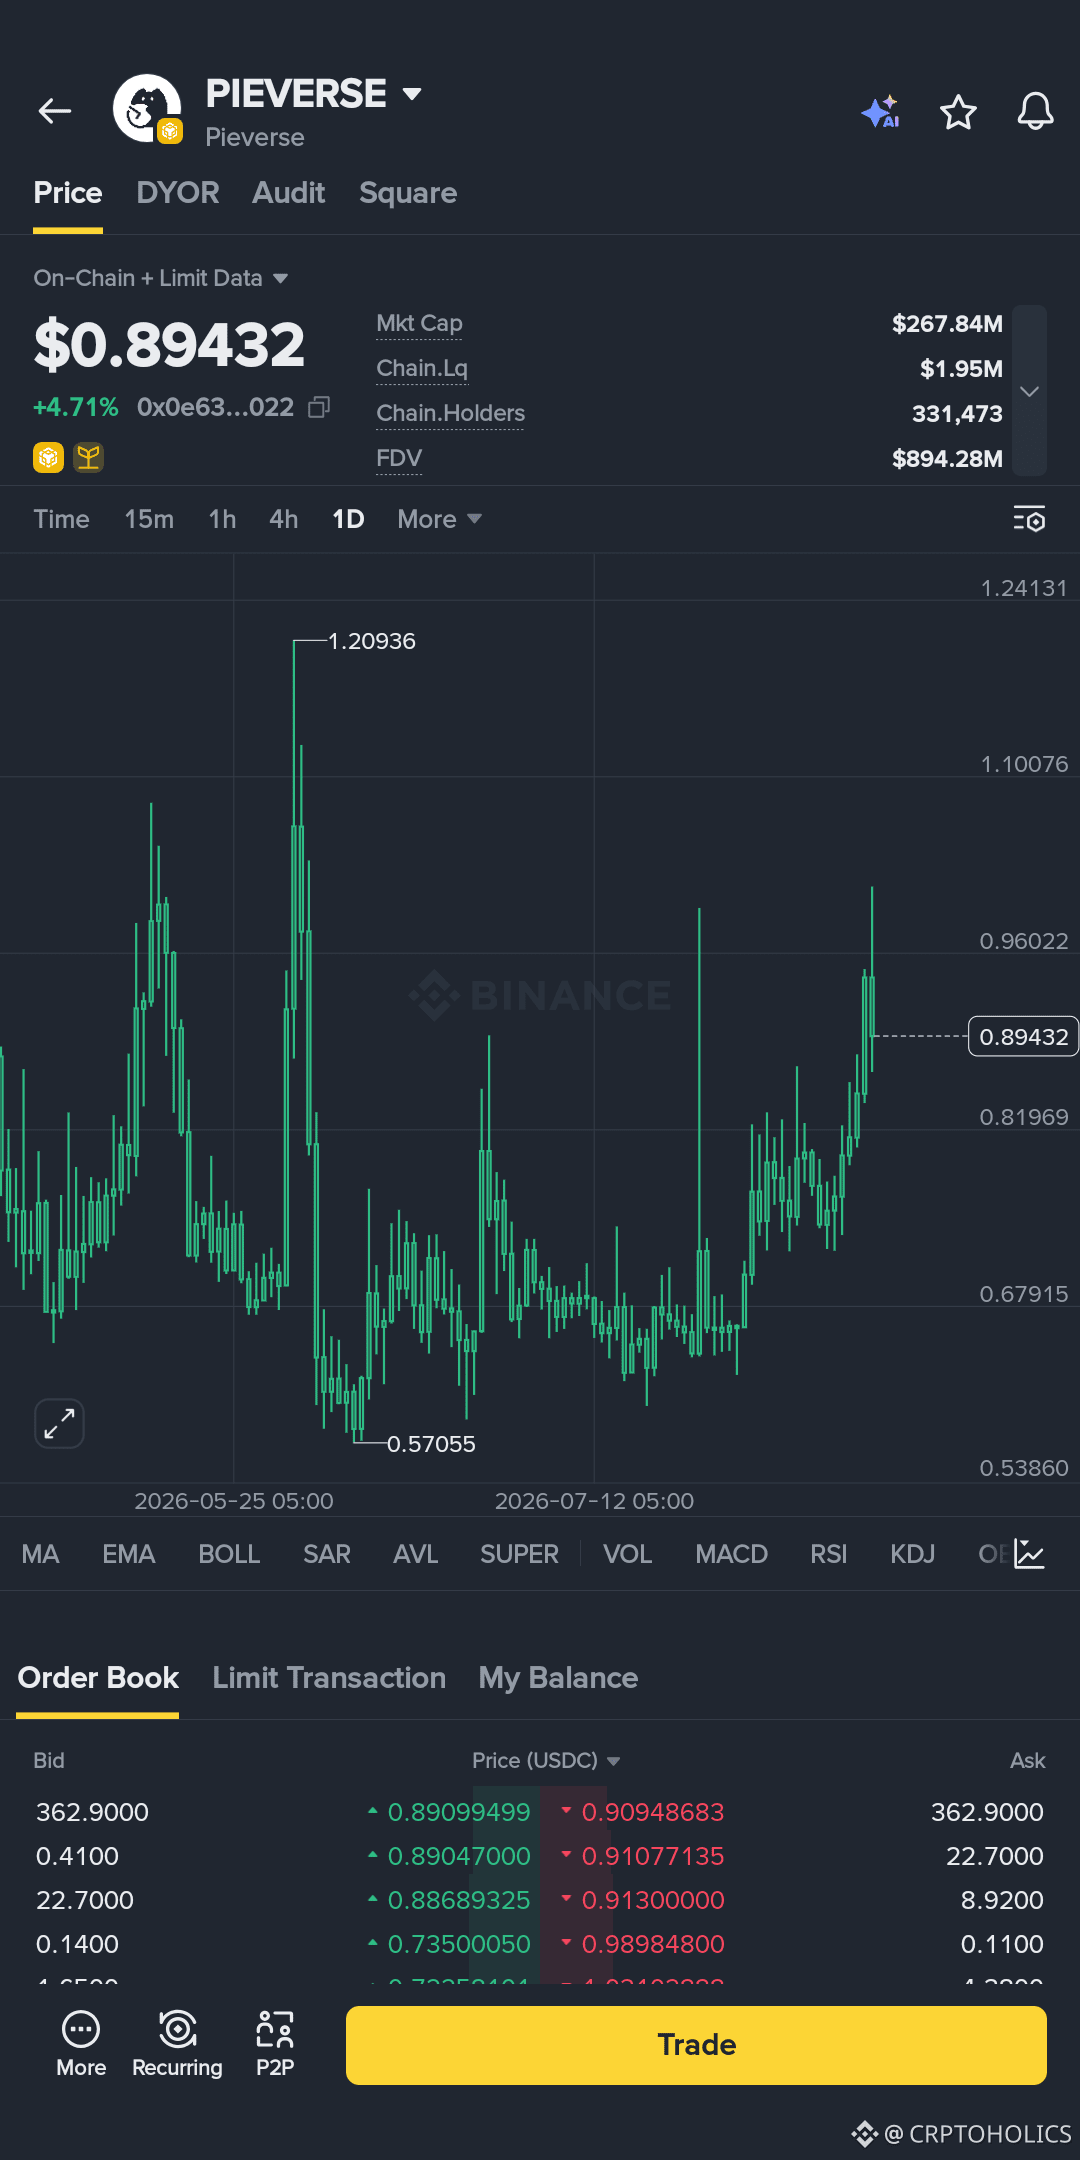Add PIEVERSE to favorites with star icon
This screenshot has height=2160, width=1080.
point(958,112)
